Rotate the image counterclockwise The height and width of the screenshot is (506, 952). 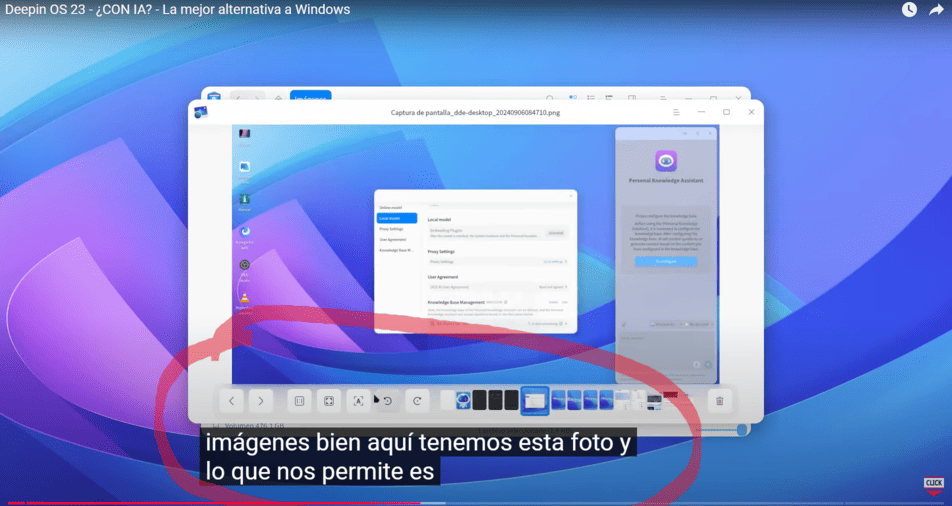(x=387, y=401)
